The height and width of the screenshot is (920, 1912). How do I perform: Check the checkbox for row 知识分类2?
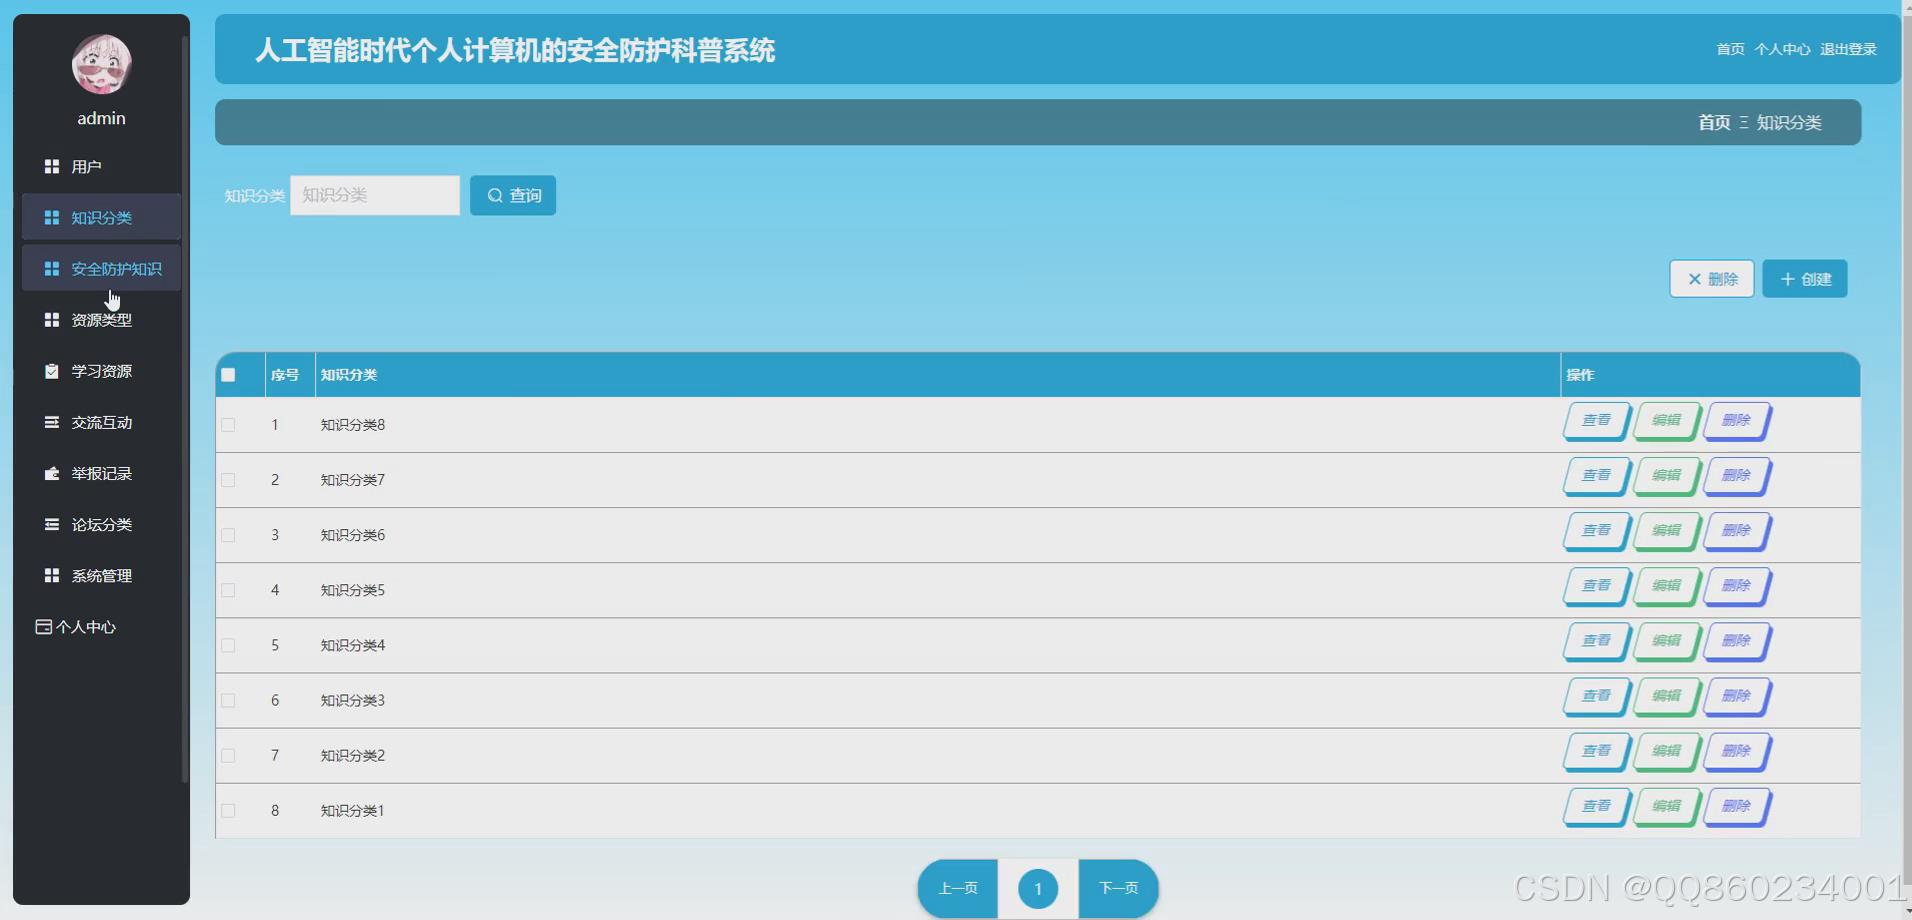click(x=228, y=755)
